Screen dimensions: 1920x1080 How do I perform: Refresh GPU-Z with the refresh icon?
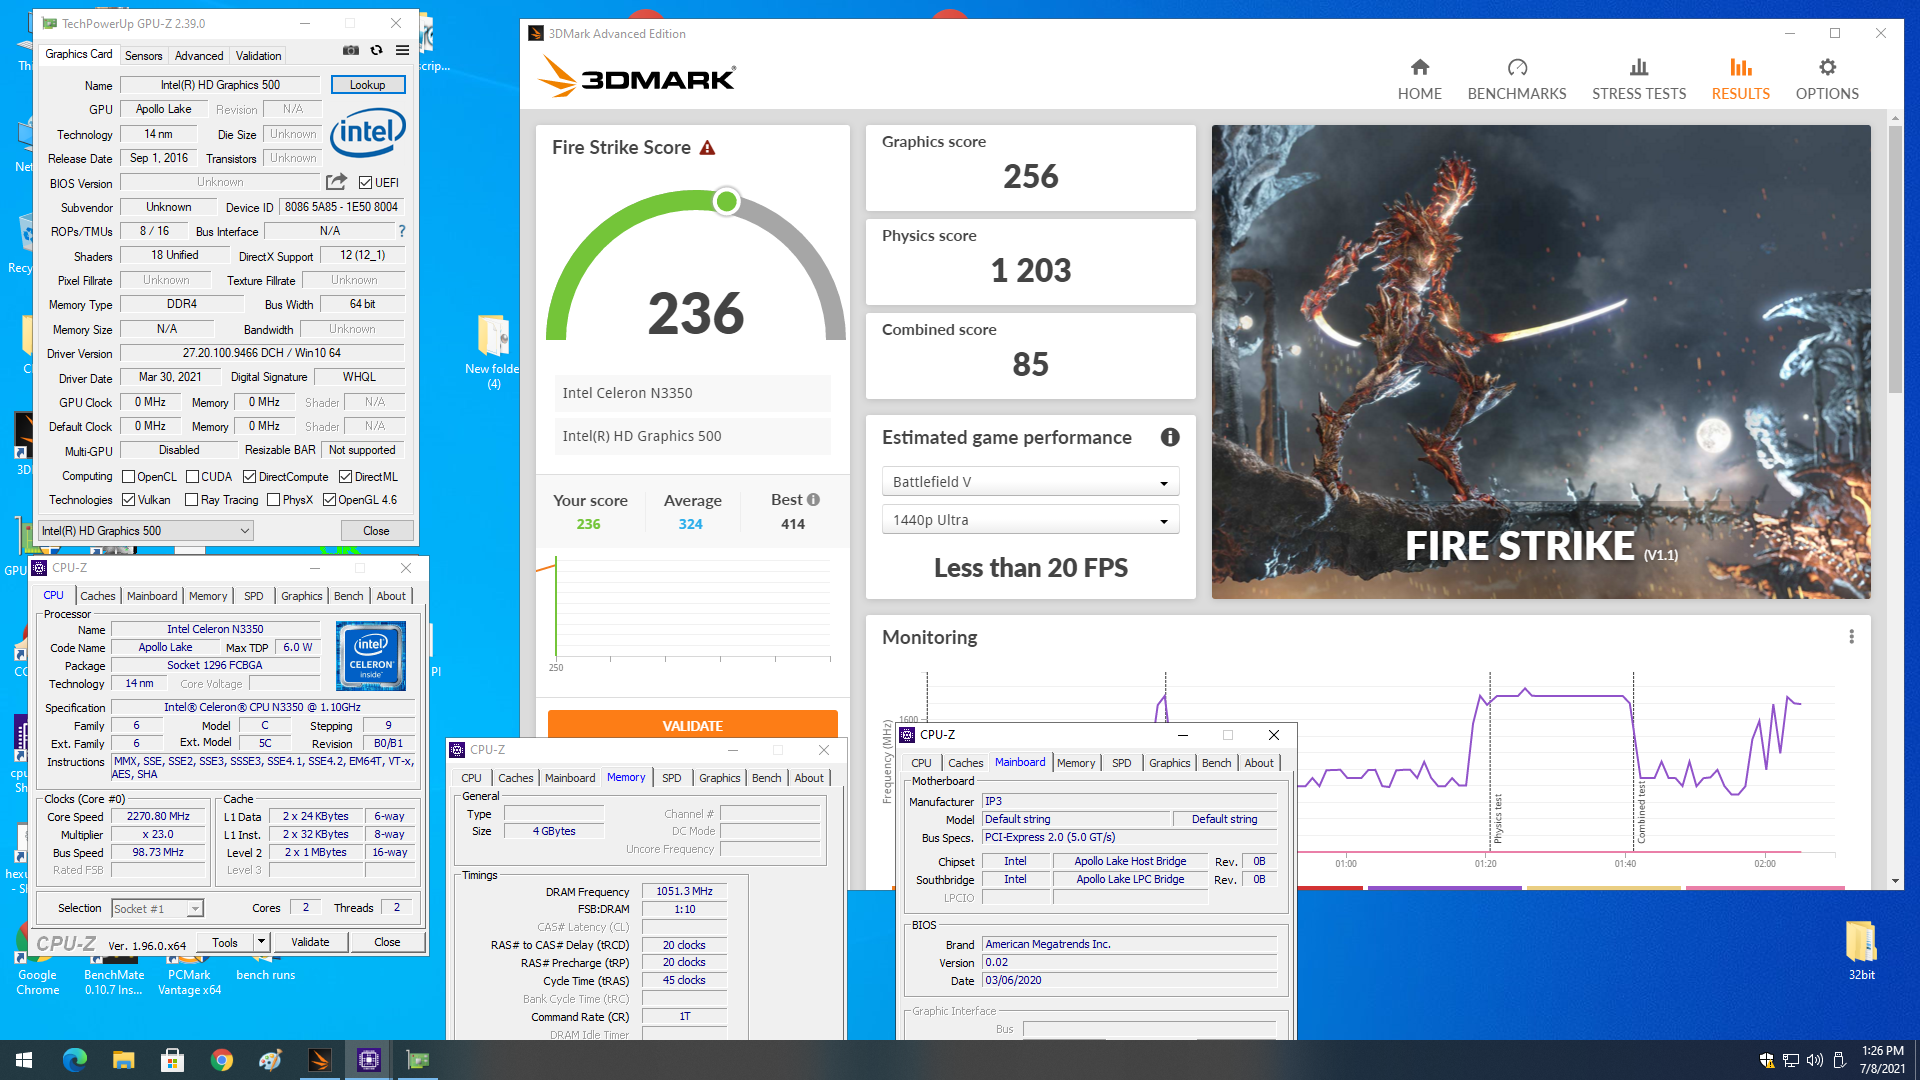coord(376,50)
